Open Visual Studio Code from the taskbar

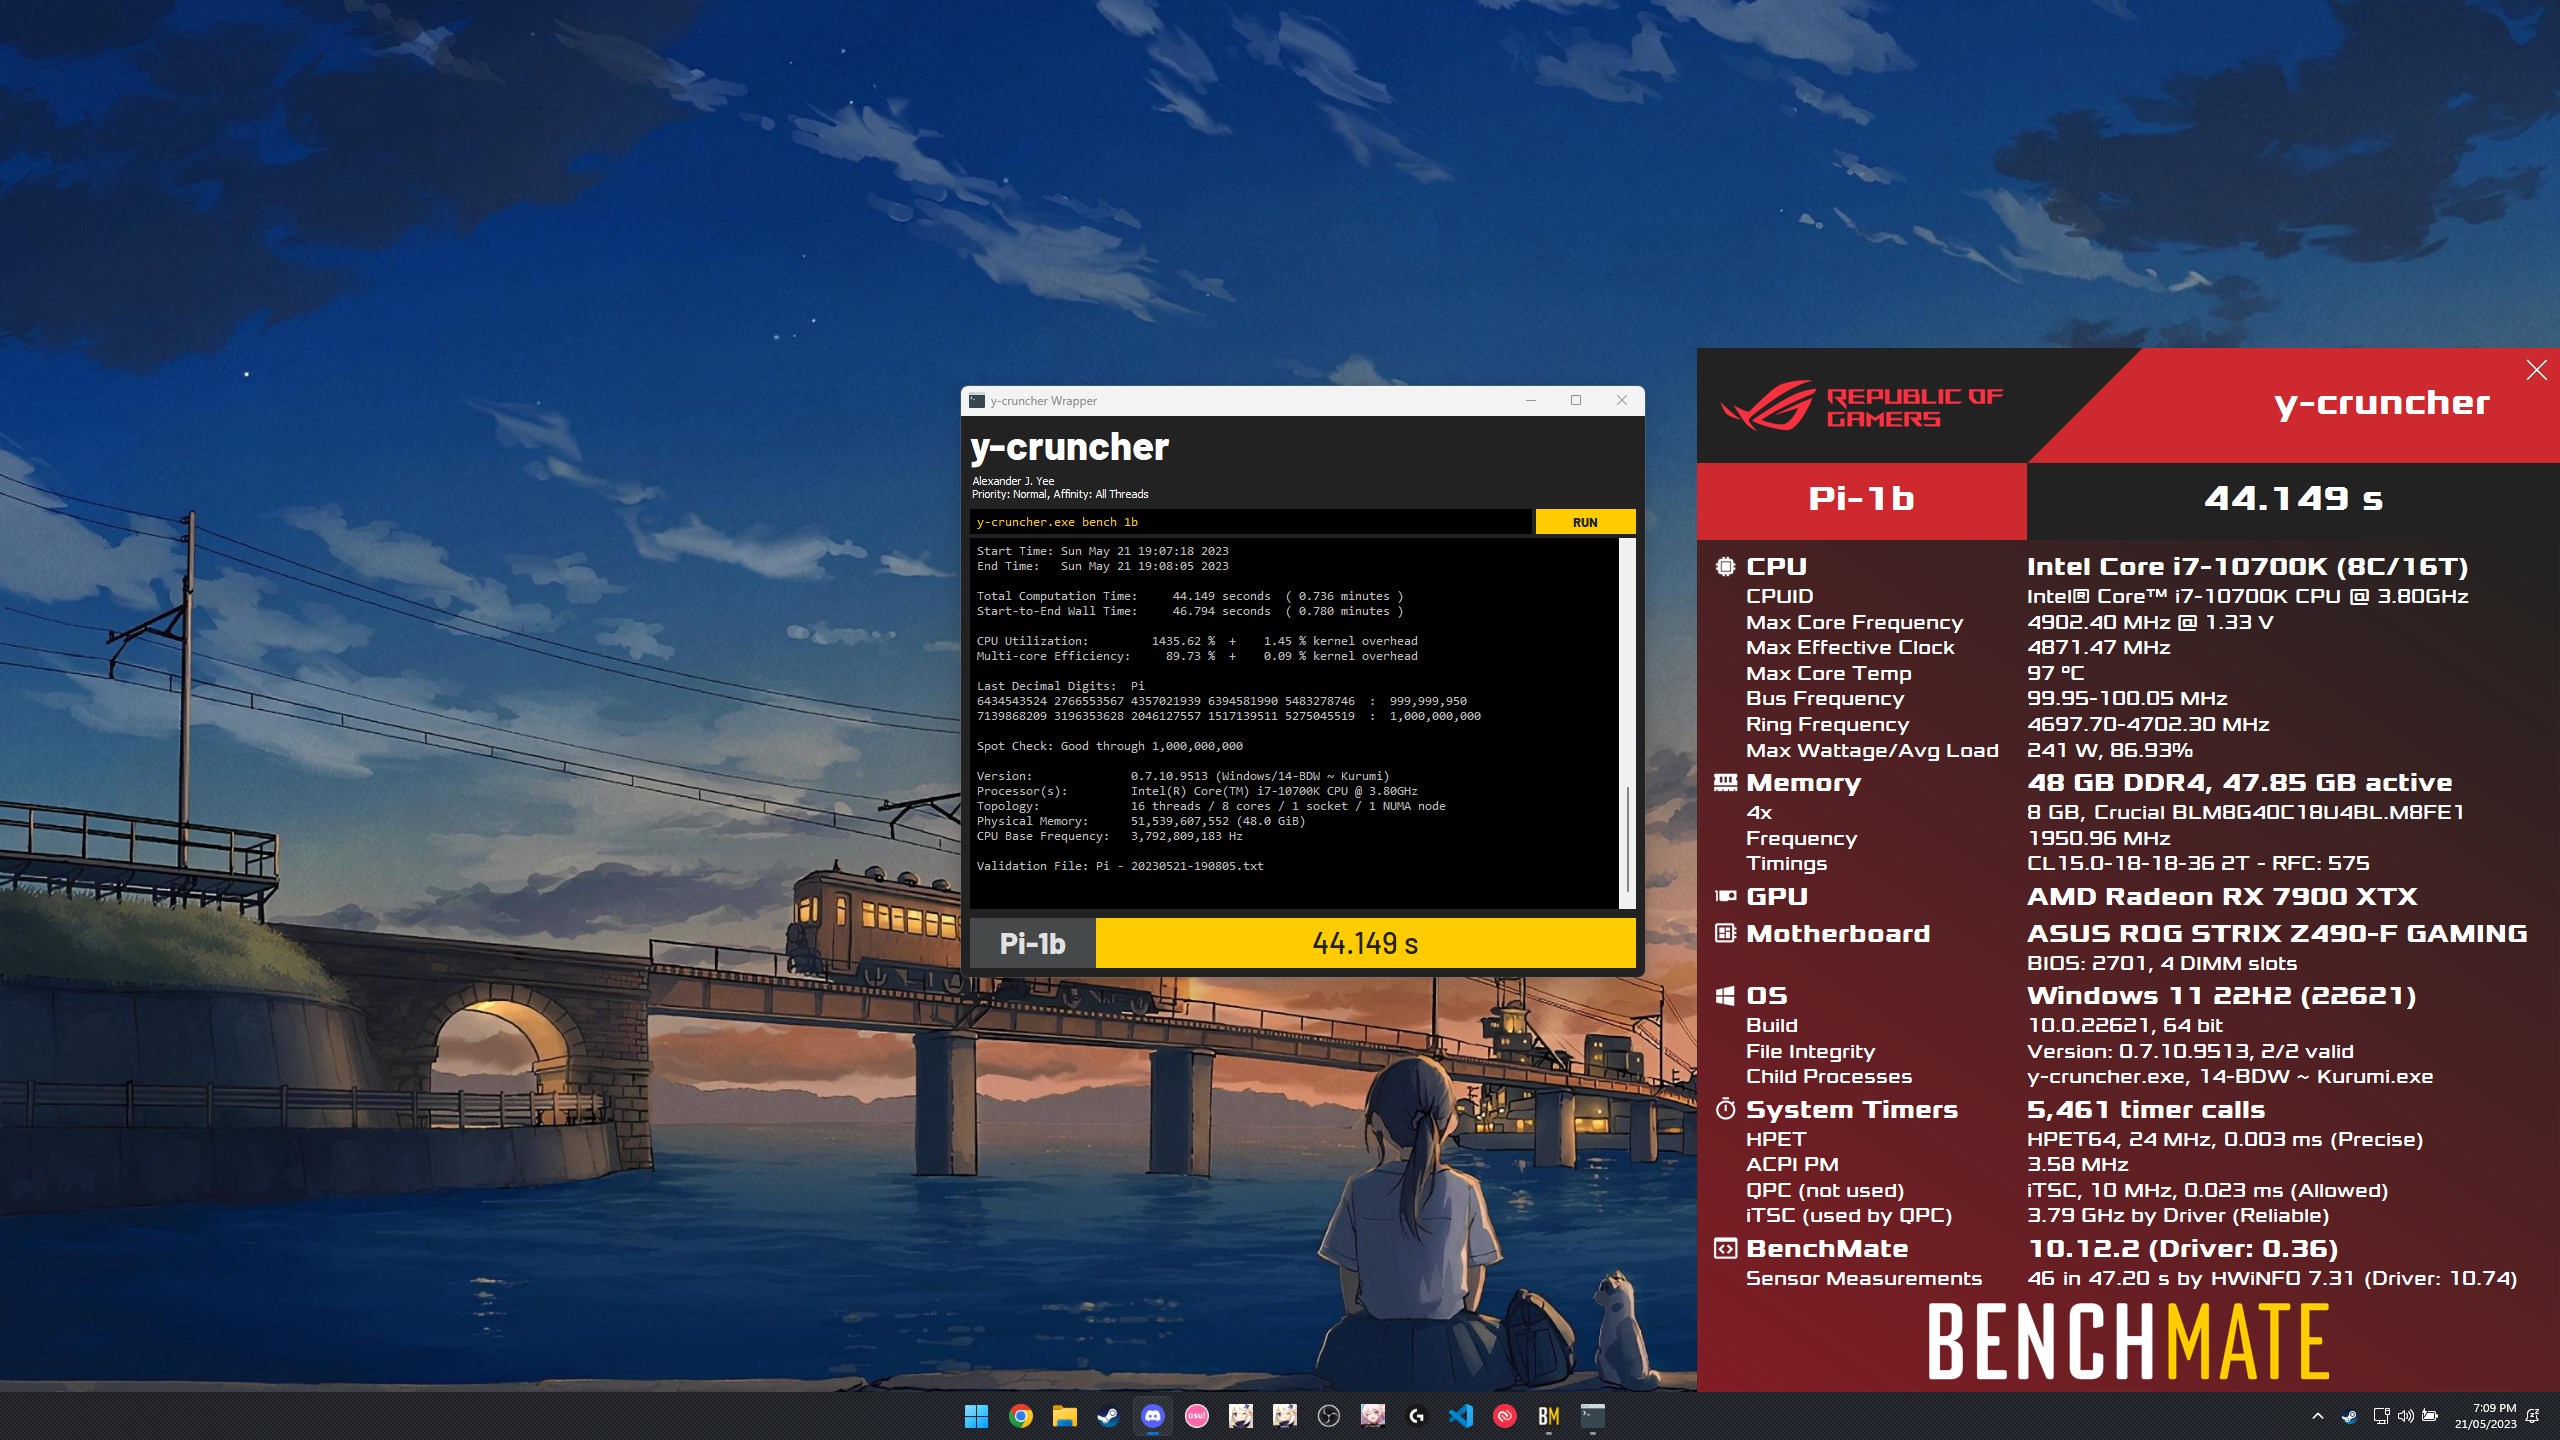1460,1416
